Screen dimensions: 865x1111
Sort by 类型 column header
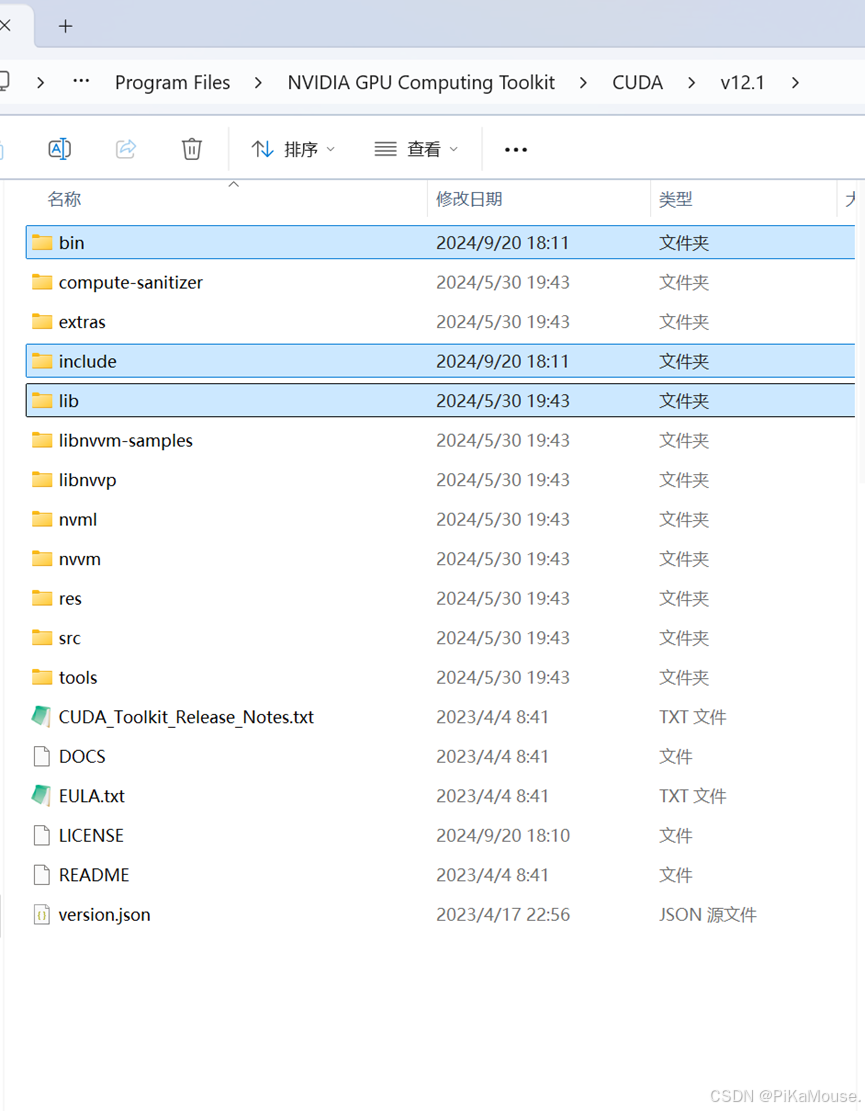click(x=675, y=199)
